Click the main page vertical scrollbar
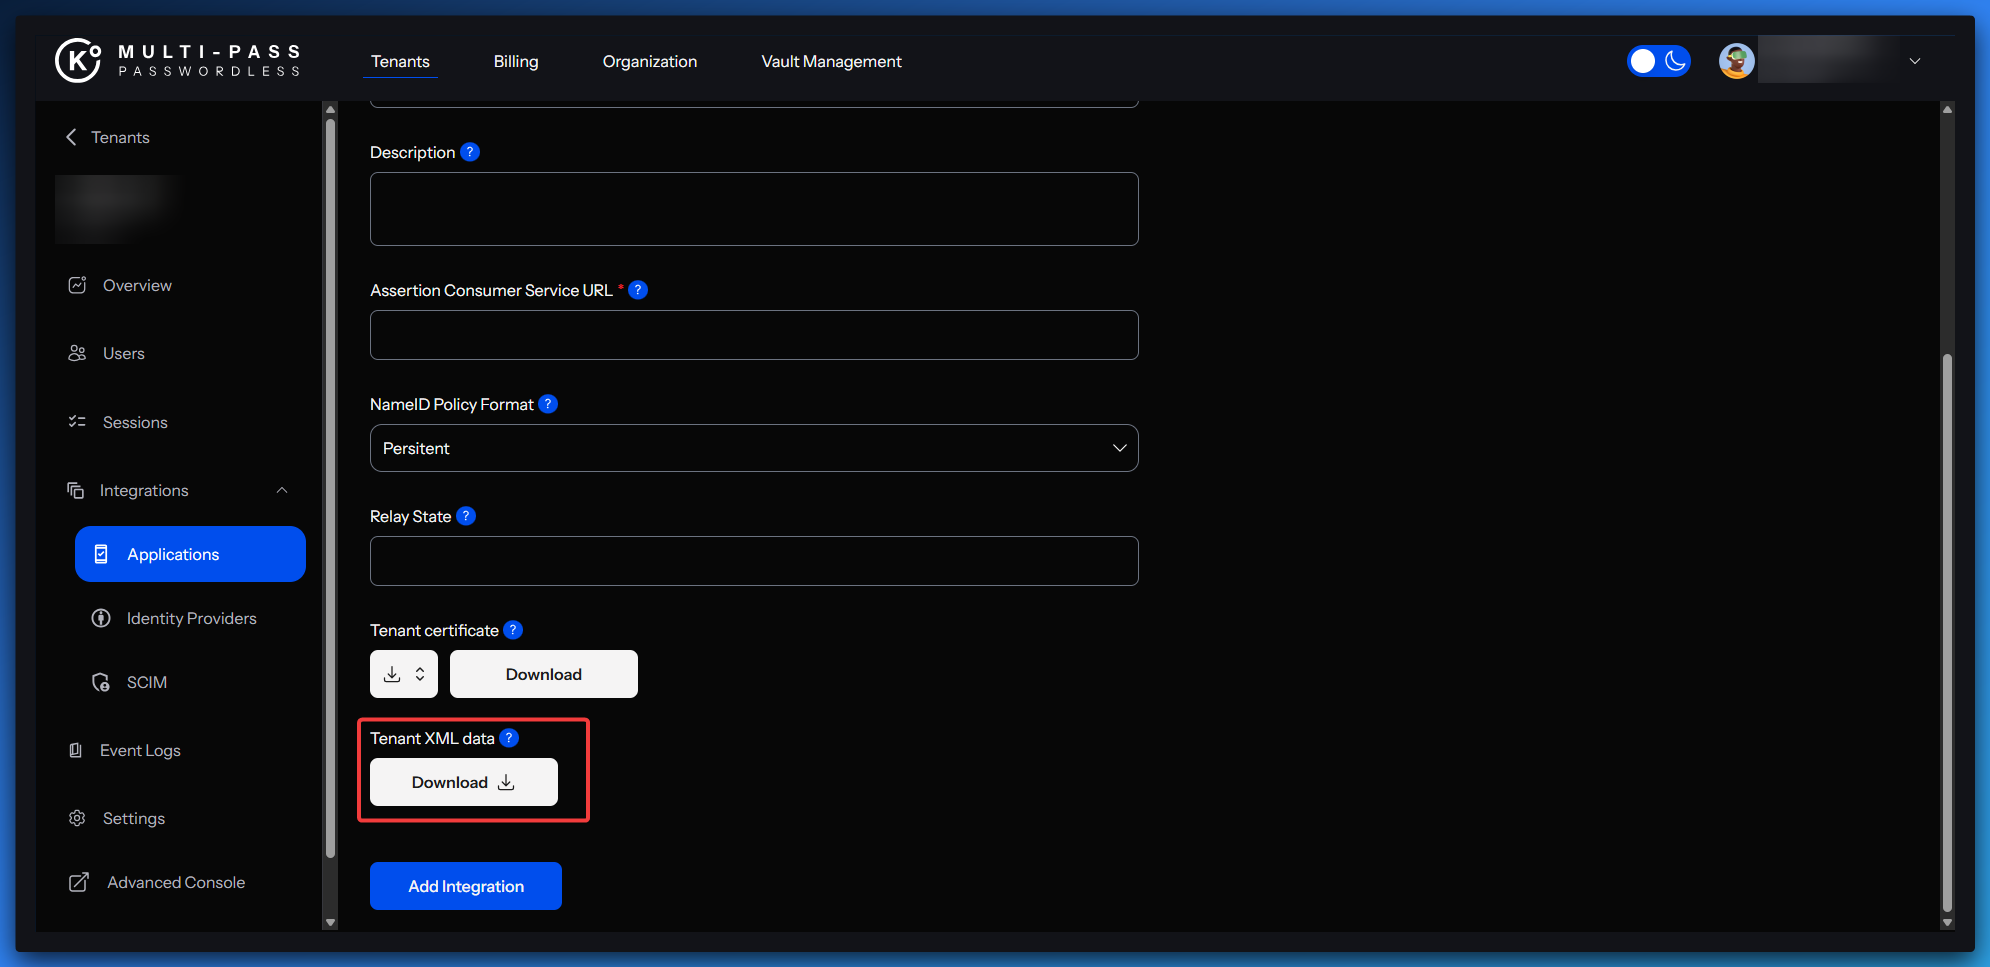The height and width of the screenshot is (967, 1990). click(x=1946, y=630)
